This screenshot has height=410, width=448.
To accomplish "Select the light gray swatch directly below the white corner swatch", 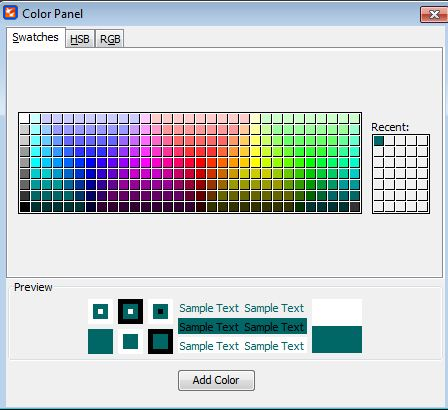I will click(x=24, y=129).
